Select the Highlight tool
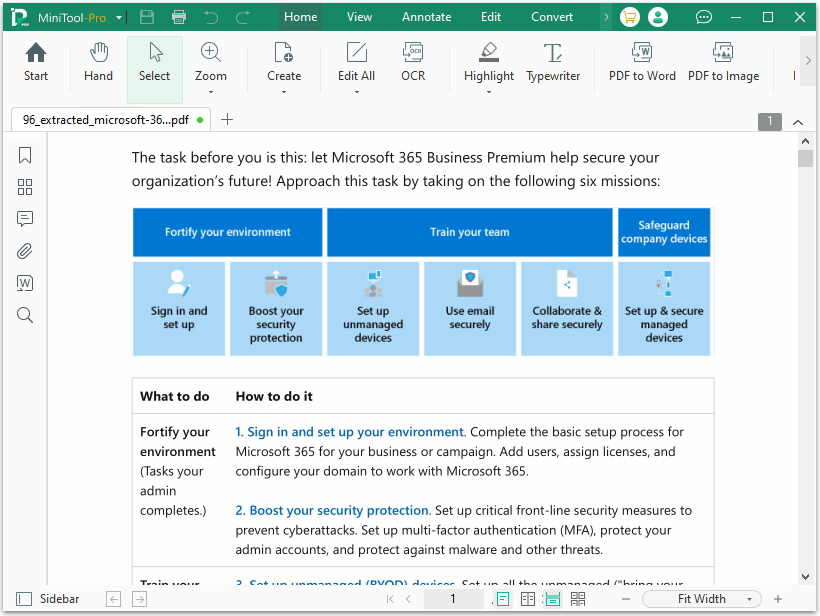 489,63
